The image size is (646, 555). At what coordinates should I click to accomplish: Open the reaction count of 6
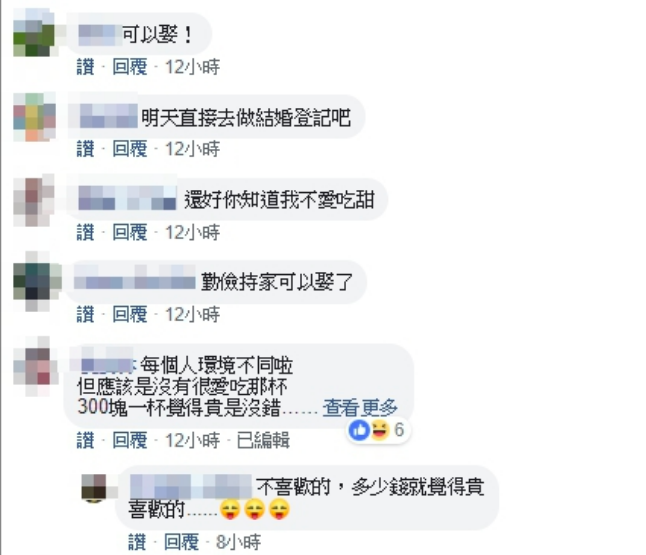click(x=399, y=430)
